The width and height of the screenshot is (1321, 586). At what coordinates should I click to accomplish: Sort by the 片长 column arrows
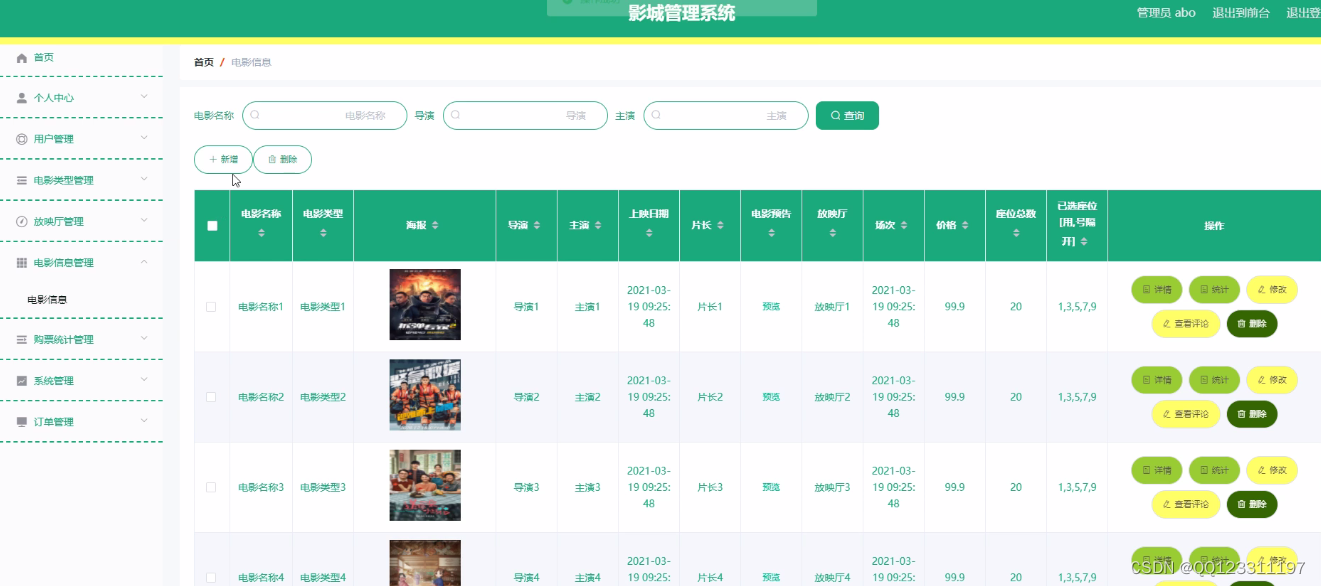click(720, 226)
